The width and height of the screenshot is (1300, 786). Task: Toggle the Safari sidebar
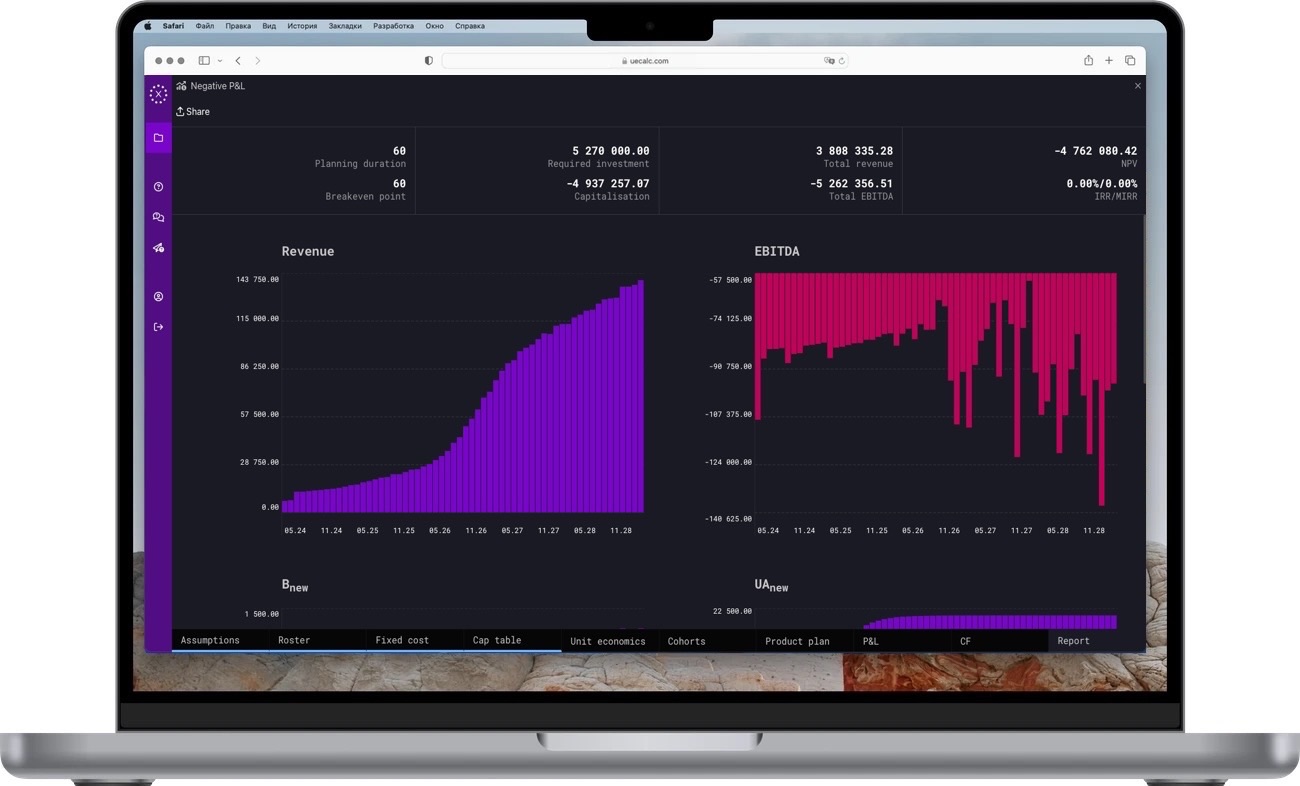[x=204, y=61]
